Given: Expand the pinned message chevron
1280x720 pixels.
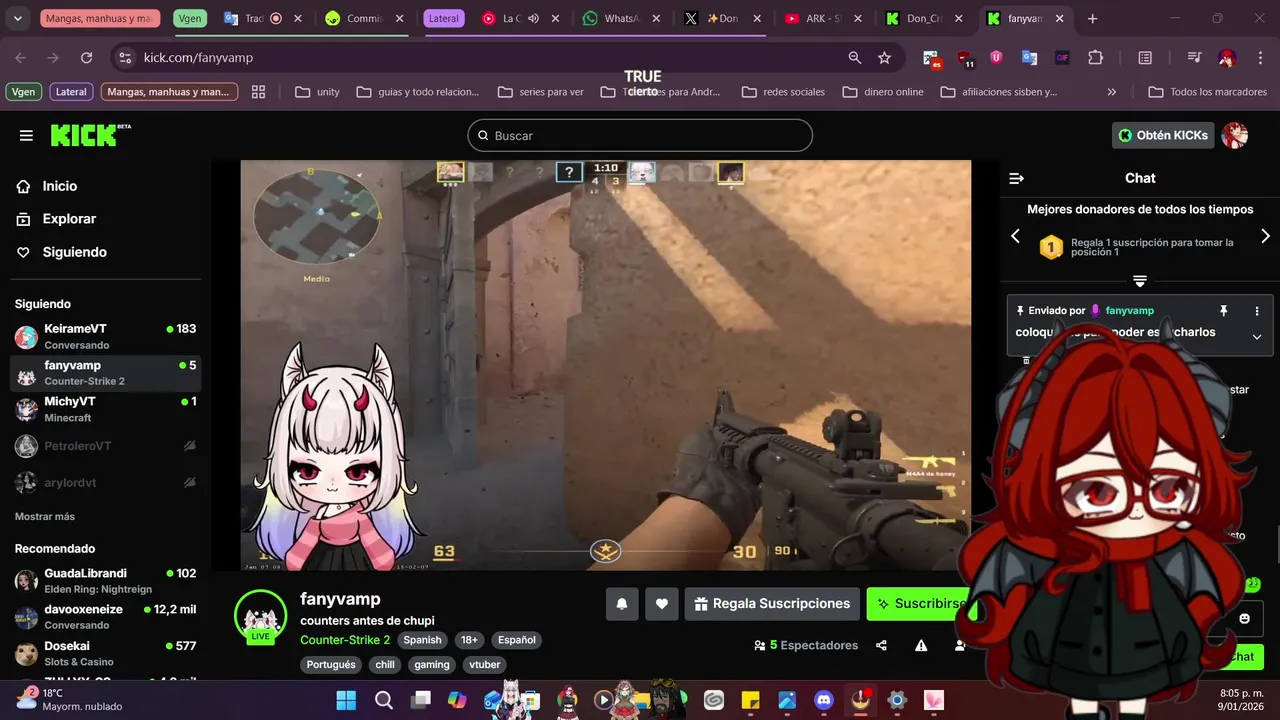Looking at the screenshot, I should click(1257, 337).
